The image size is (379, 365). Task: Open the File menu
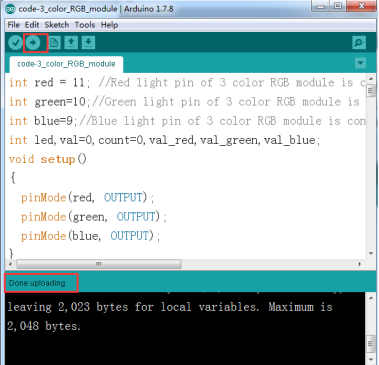coord(14,25)
